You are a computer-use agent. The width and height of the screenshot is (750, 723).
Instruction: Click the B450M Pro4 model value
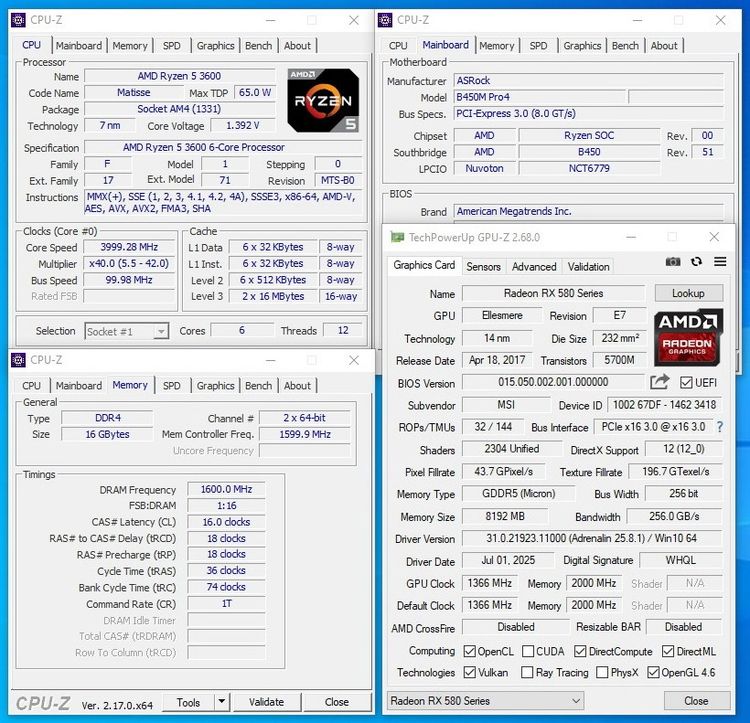click(539, 97)
